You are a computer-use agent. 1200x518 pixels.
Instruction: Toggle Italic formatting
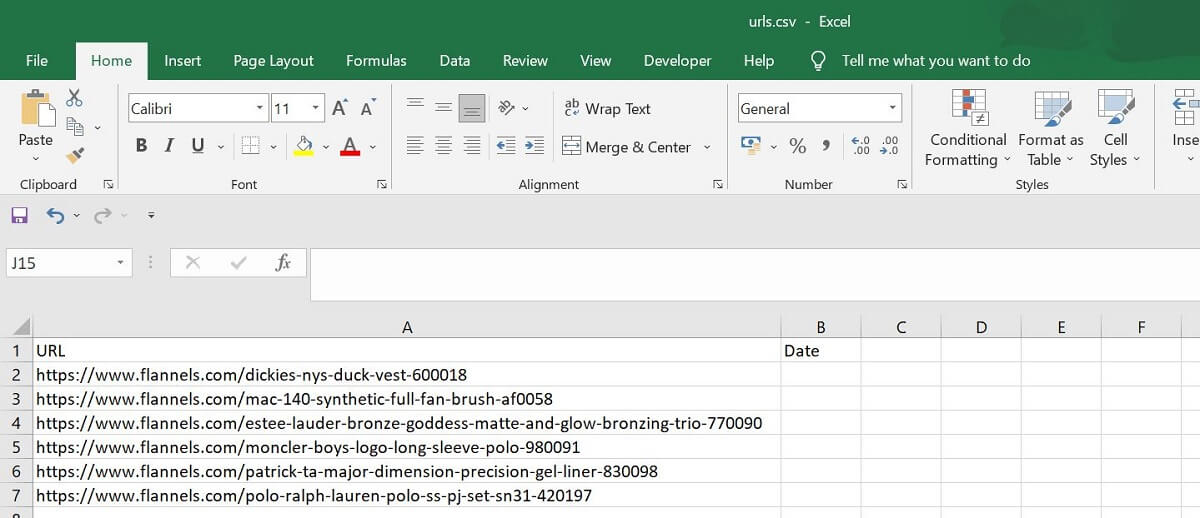point(169,146)
